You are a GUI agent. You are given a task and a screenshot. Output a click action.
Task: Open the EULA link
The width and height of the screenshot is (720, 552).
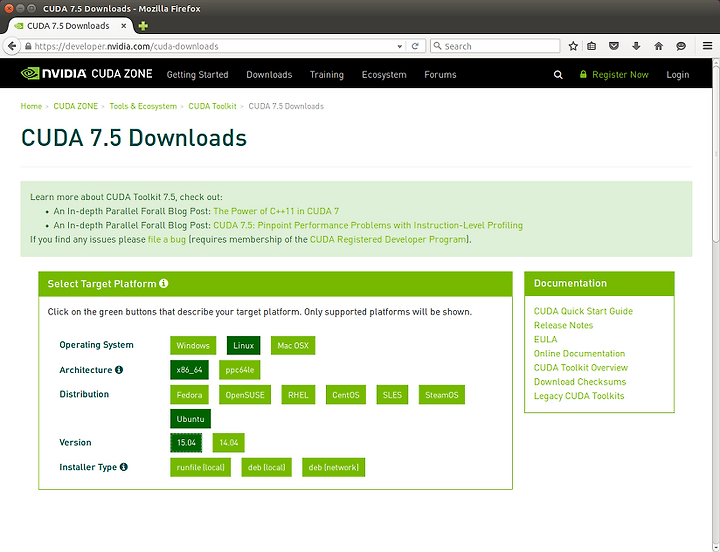[x=546, y=339]
